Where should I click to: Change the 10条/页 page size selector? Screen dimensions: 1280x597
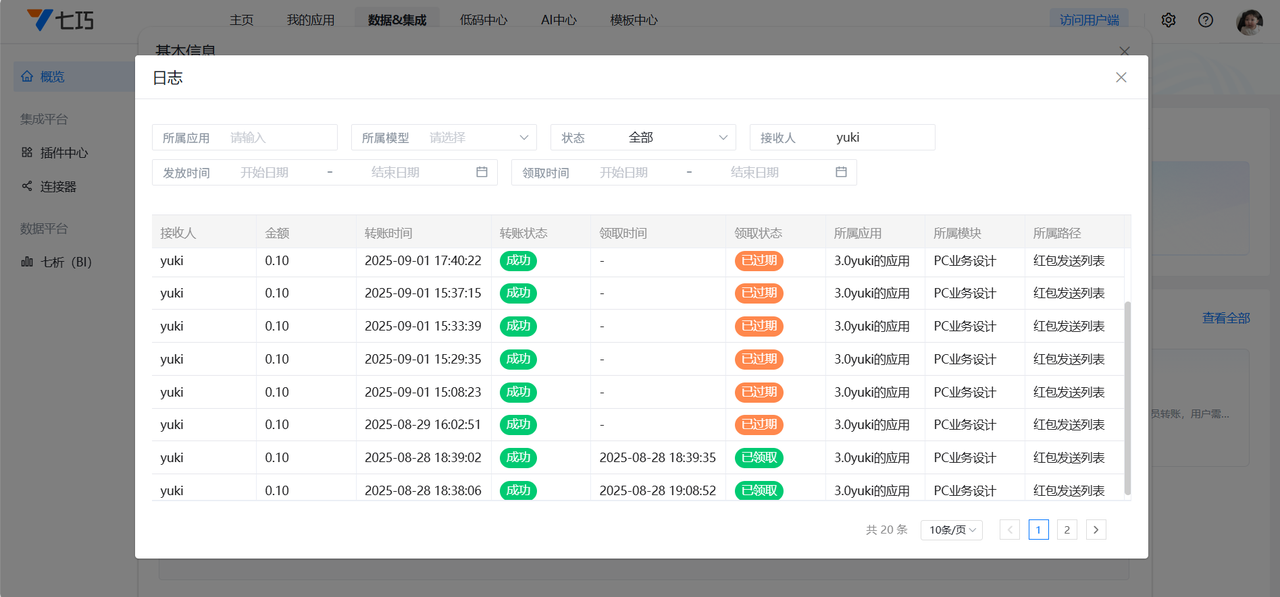951,530
